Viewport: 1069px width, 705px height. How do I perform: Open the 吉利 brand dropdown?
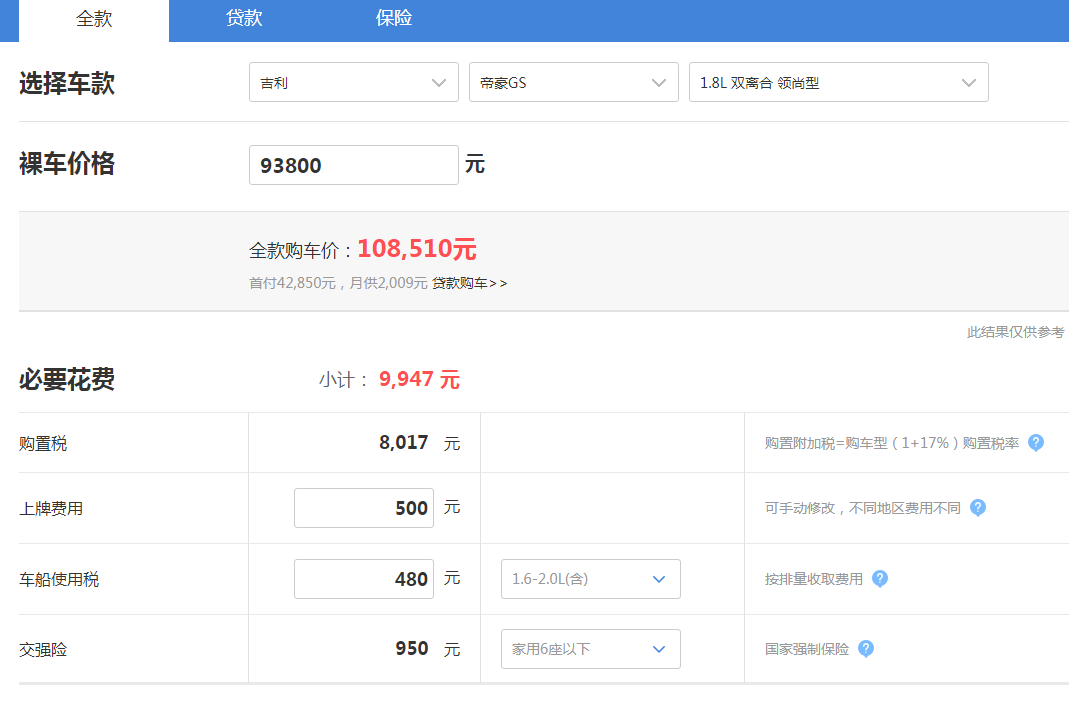(x=354, y=82)
